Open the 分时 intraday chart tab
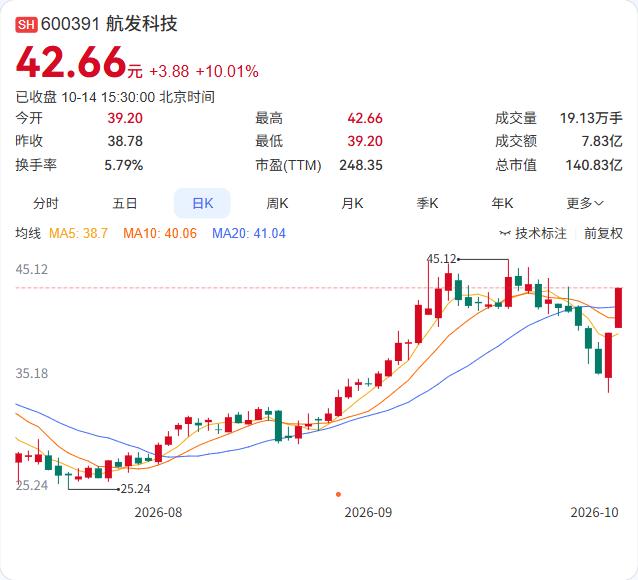Viewport: 638px width, 580px height. tap(46, 203)
